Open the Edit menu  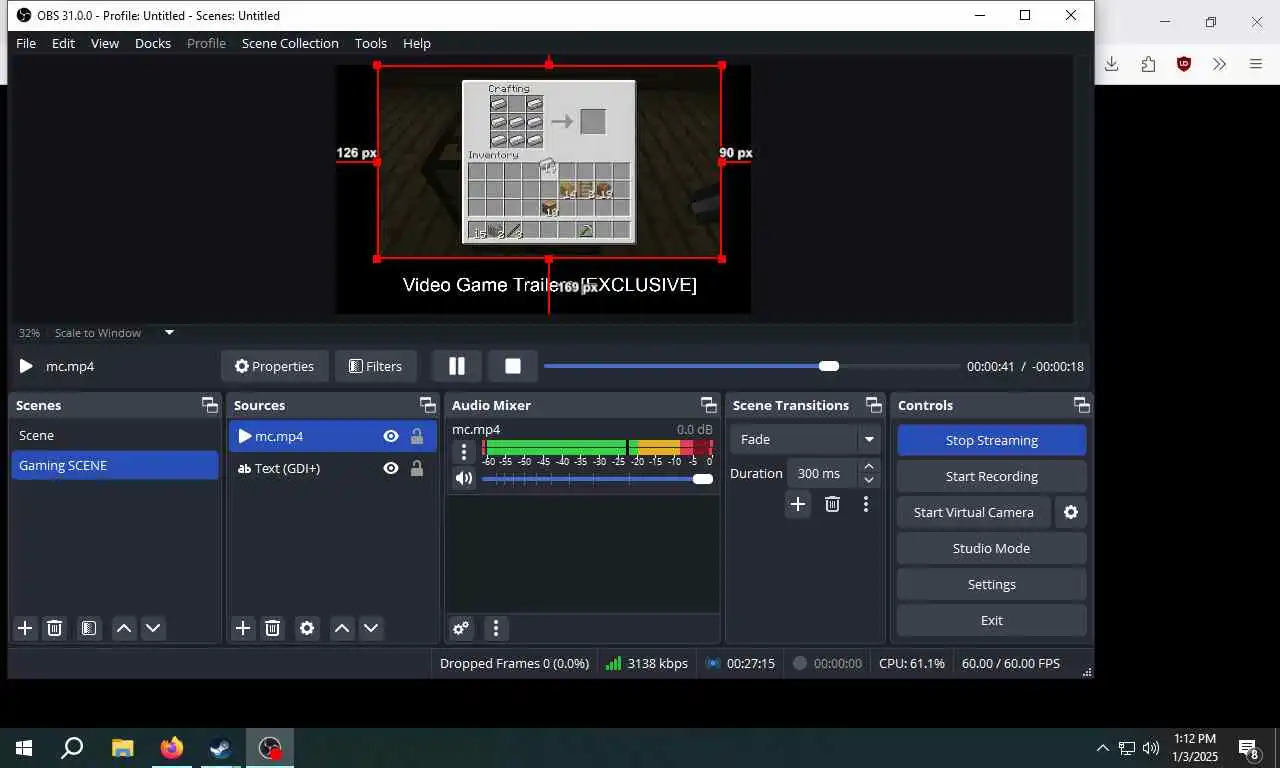63,43
